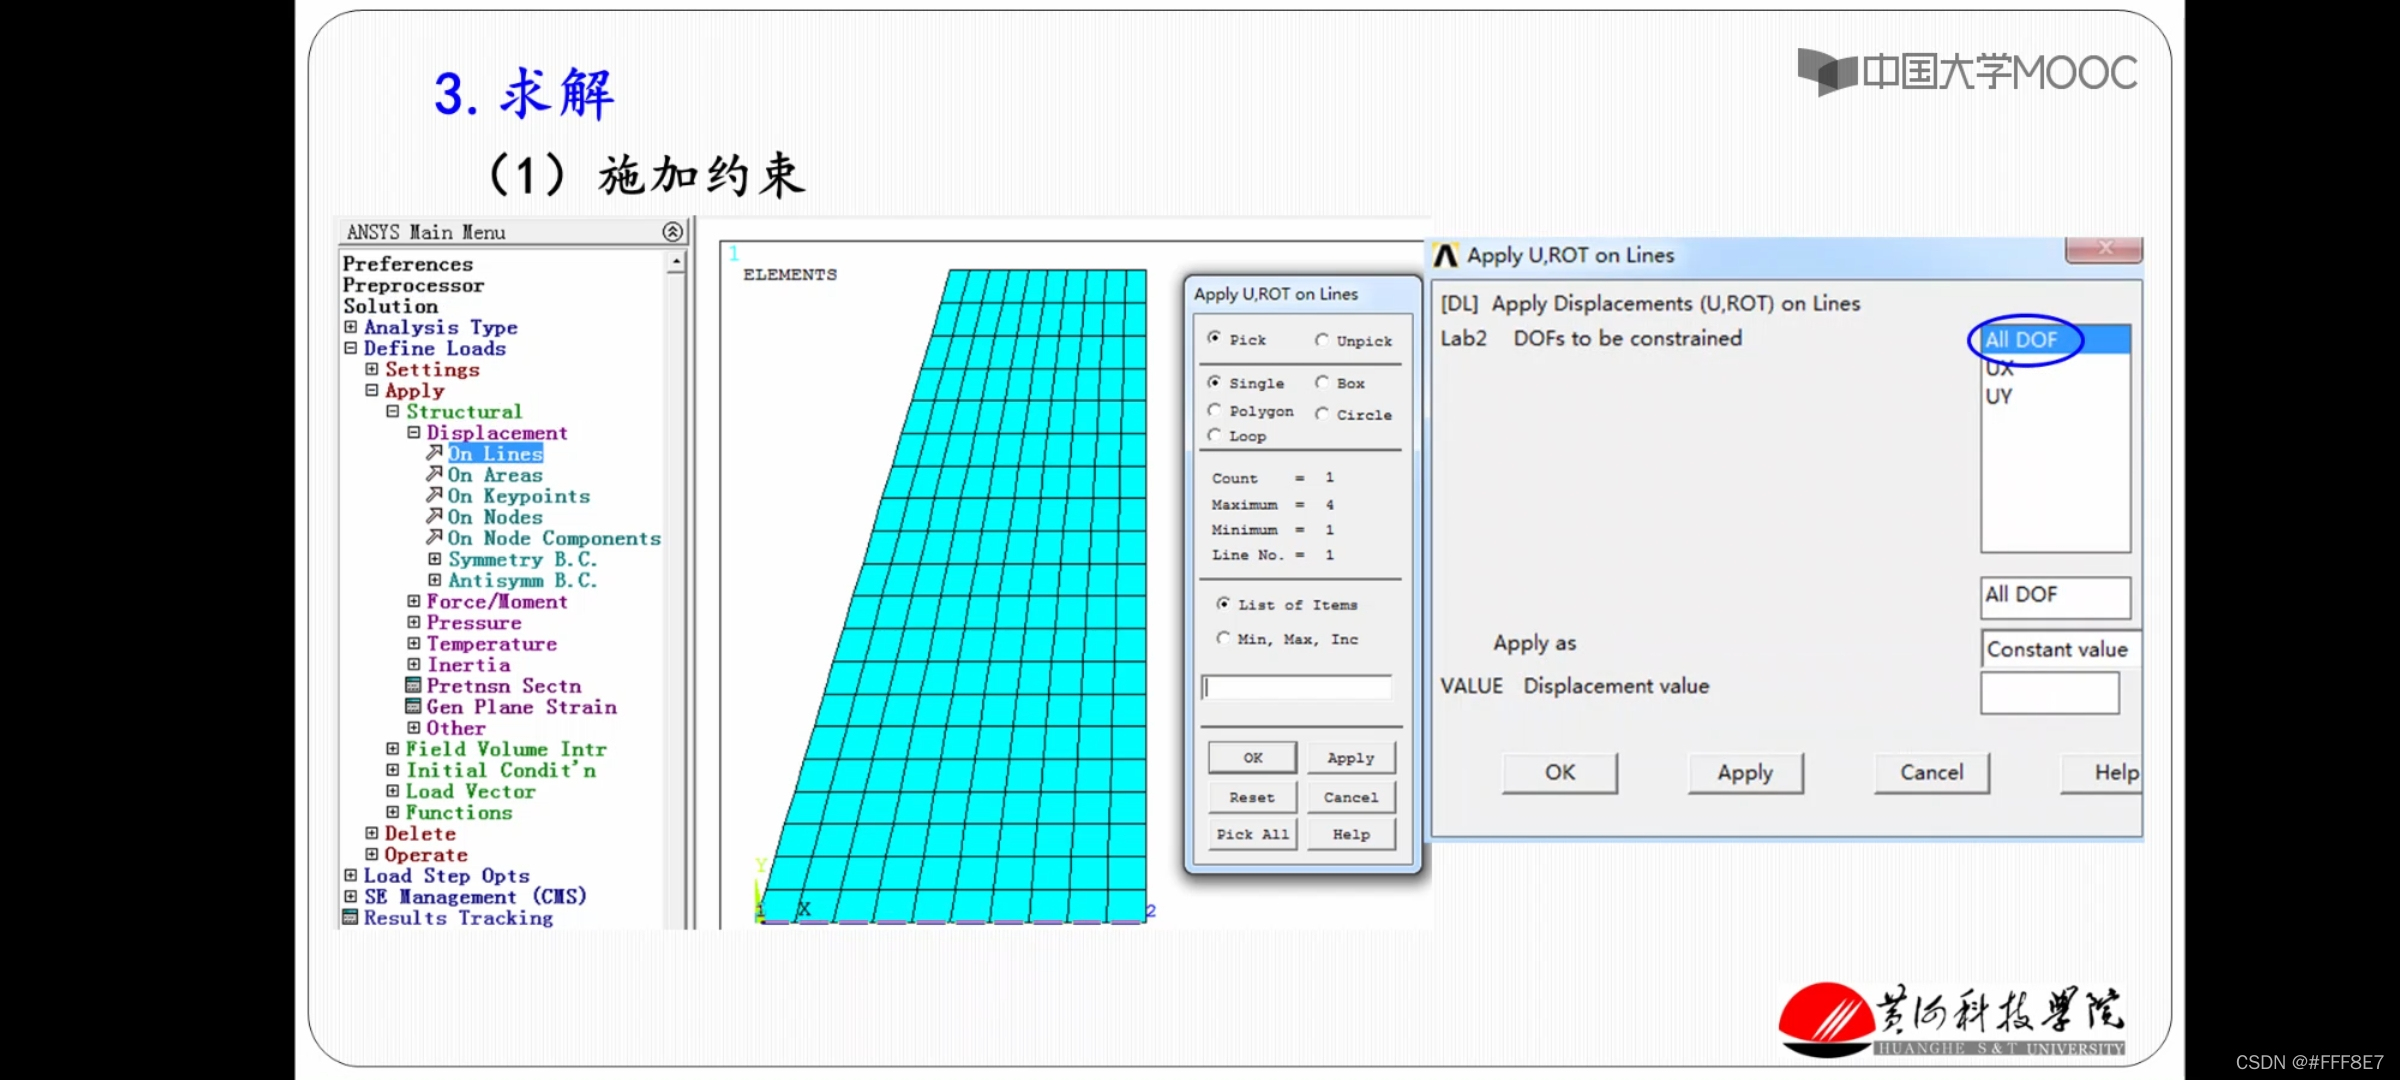Select the Unpick radio button
This screenshot has height=1080, width=2400.
tap(1322, 340)
